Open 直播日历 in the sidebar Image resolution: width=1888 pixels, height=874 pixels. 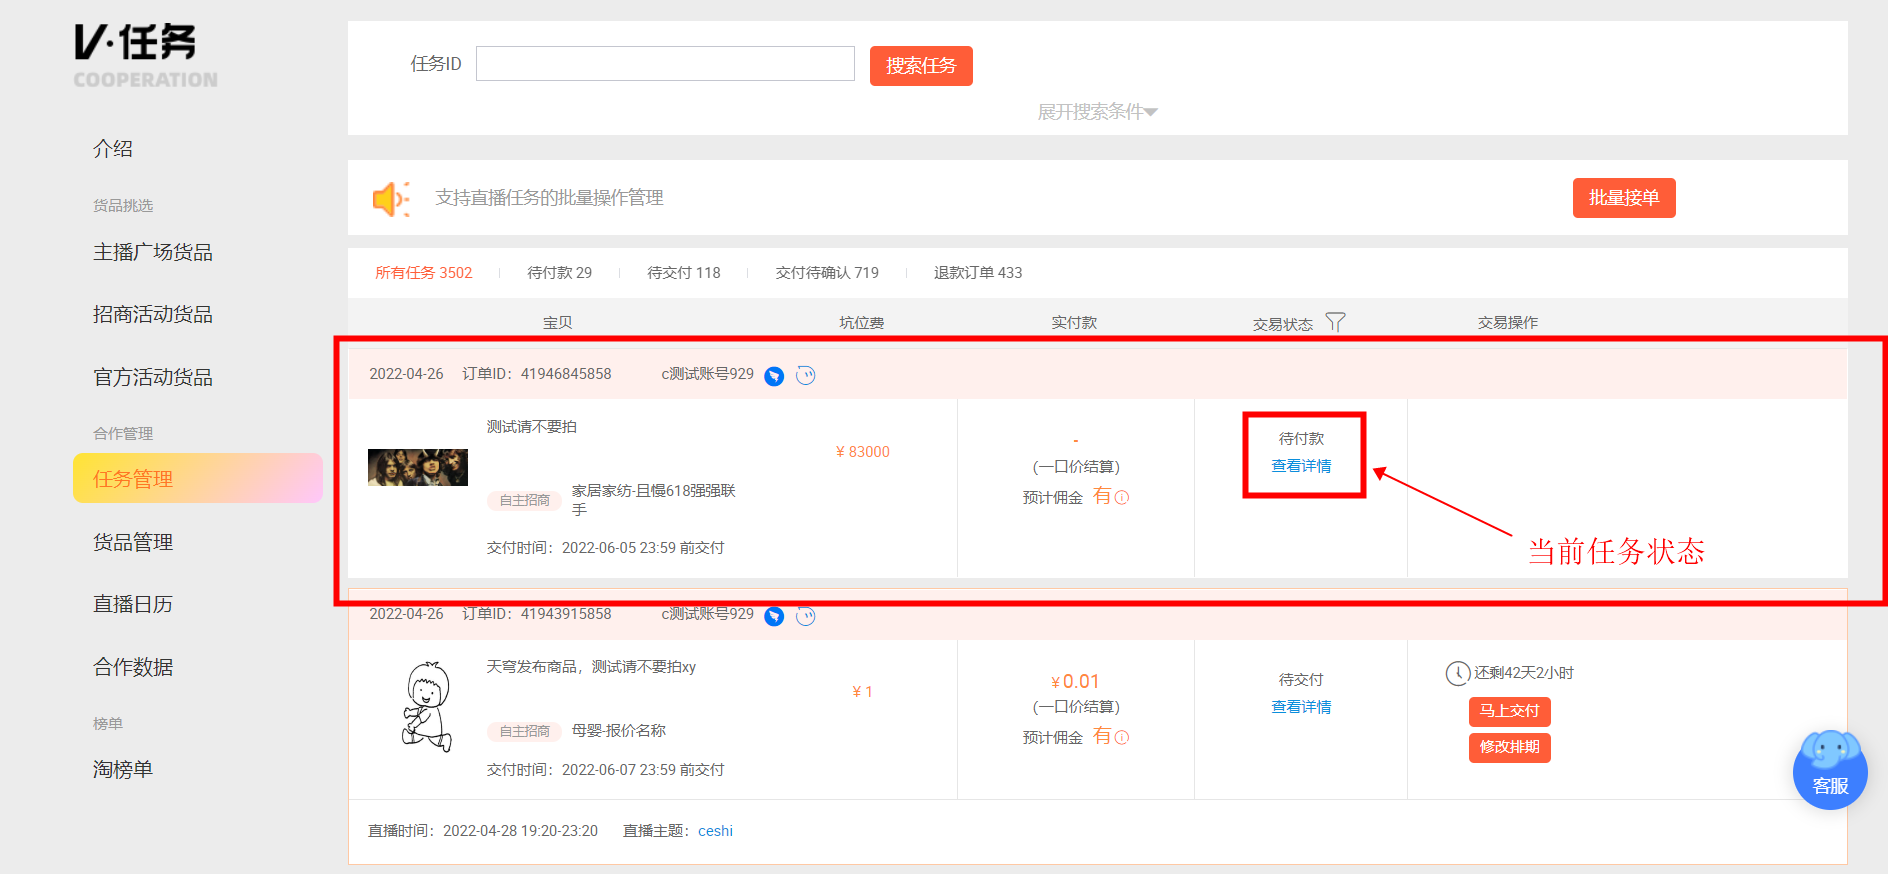tap(133, 605)
